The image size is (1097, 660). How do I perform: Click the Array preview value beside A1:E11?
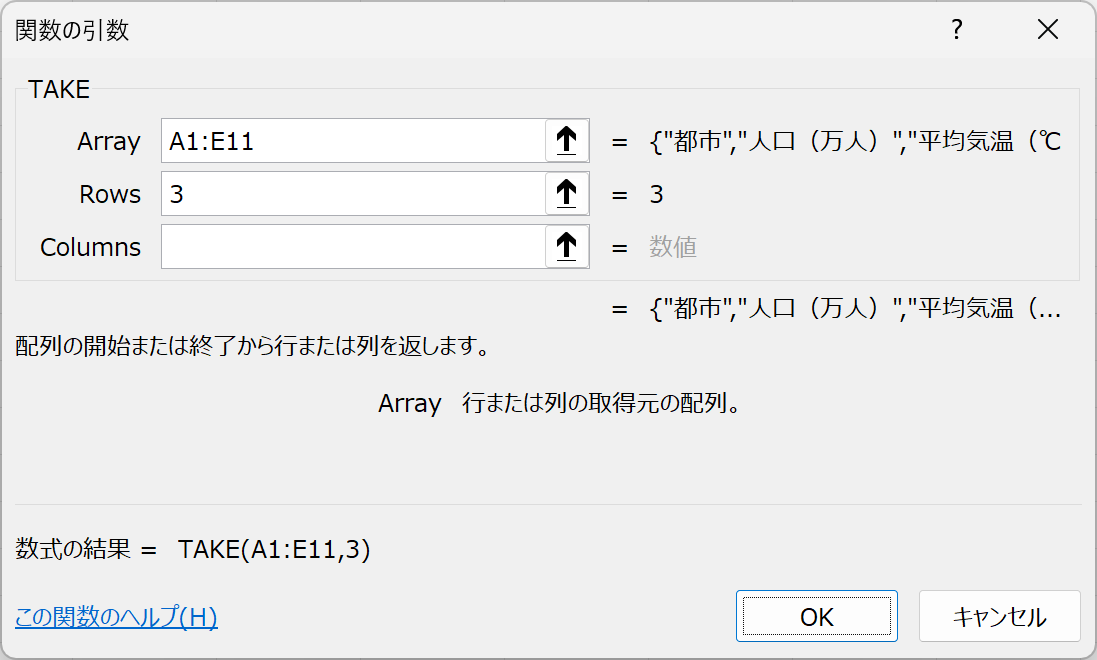tap(855, 141)
